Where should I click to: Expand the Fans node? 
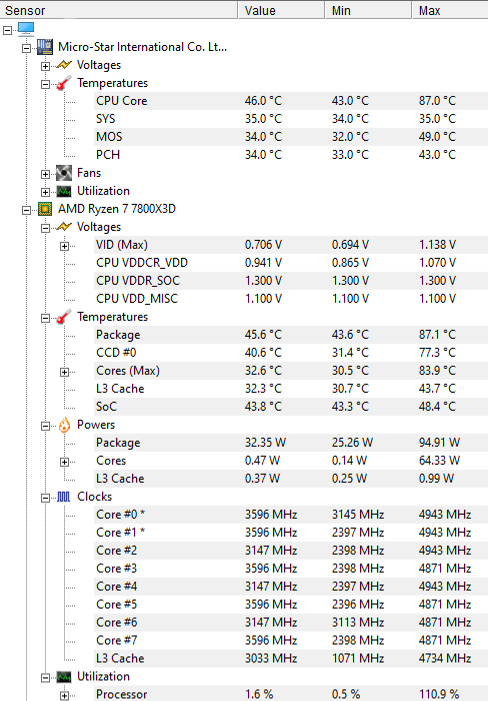(45, 174)
